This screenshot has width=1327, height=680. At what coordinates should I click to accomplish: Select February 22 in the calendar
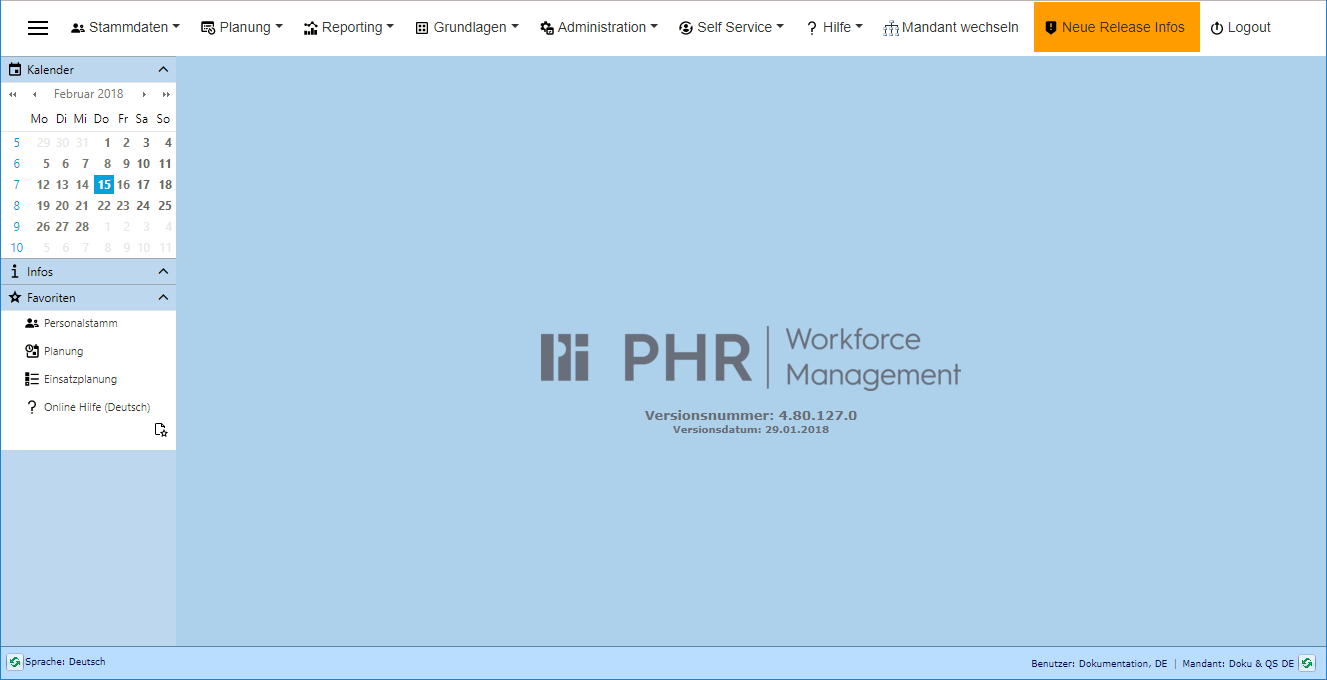[x=104, y=206]
